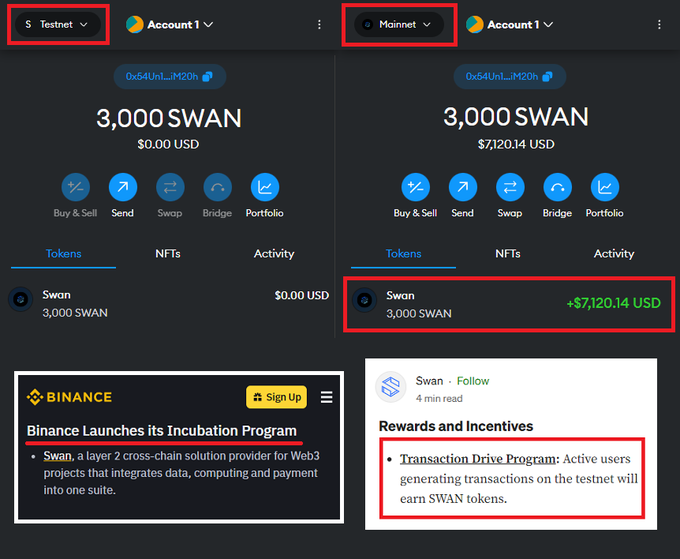Click the Rewards and Incentives heading
680x559 pixels.
pos(456,426)
